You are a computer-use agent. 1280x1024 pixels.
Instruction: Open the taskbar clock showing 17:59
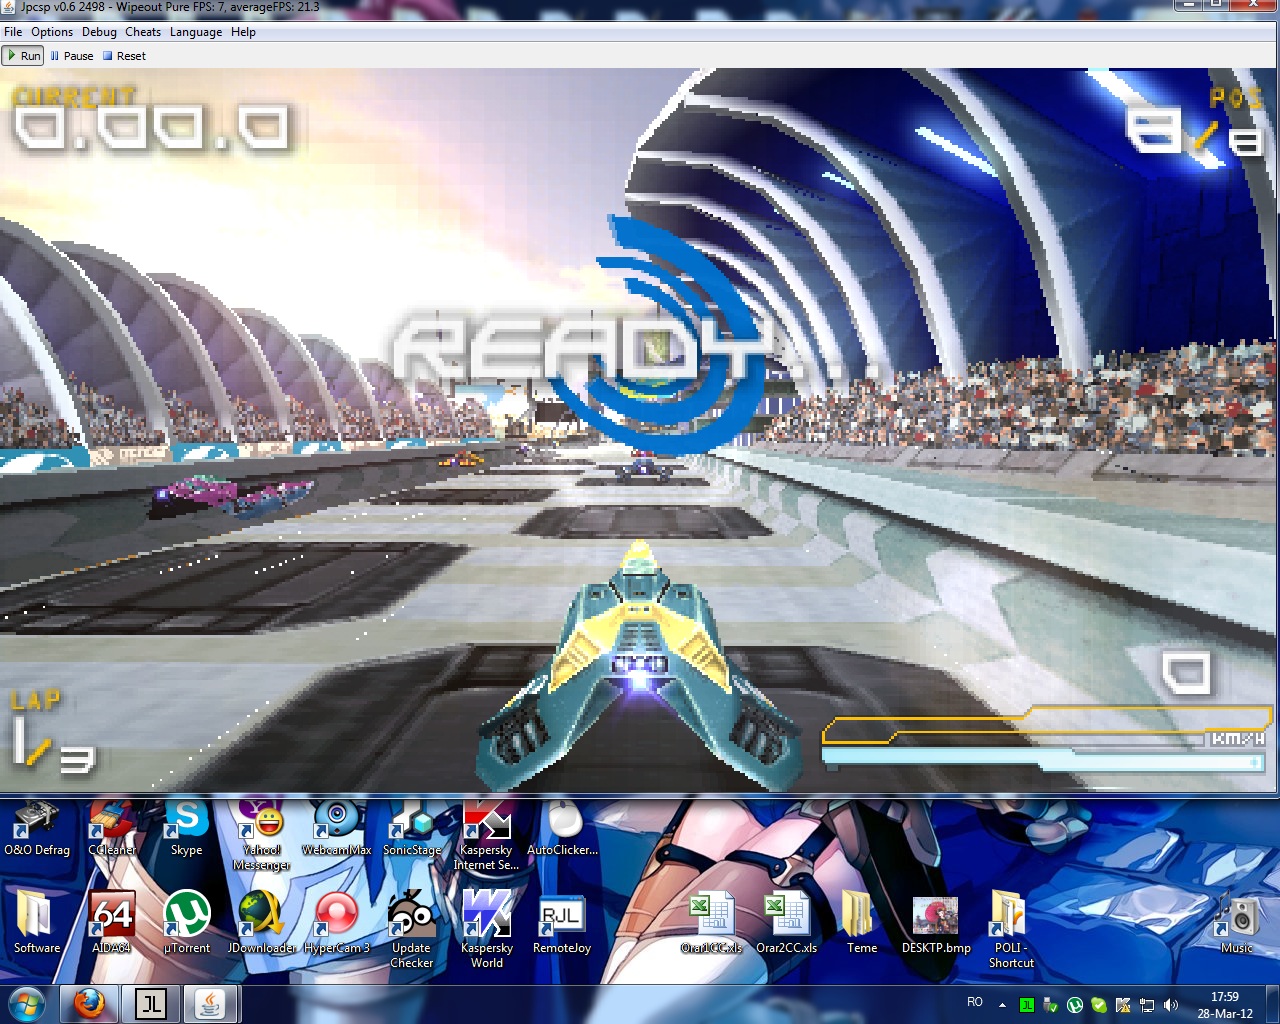[x=1225, y=1005]
